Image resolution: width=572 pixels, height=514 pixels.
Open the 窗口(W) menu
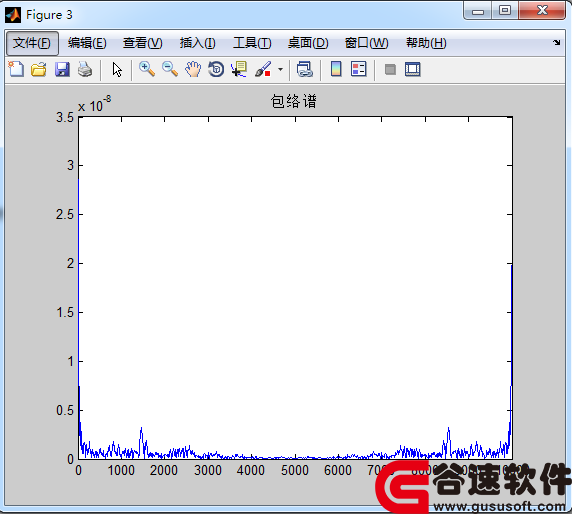366,43
